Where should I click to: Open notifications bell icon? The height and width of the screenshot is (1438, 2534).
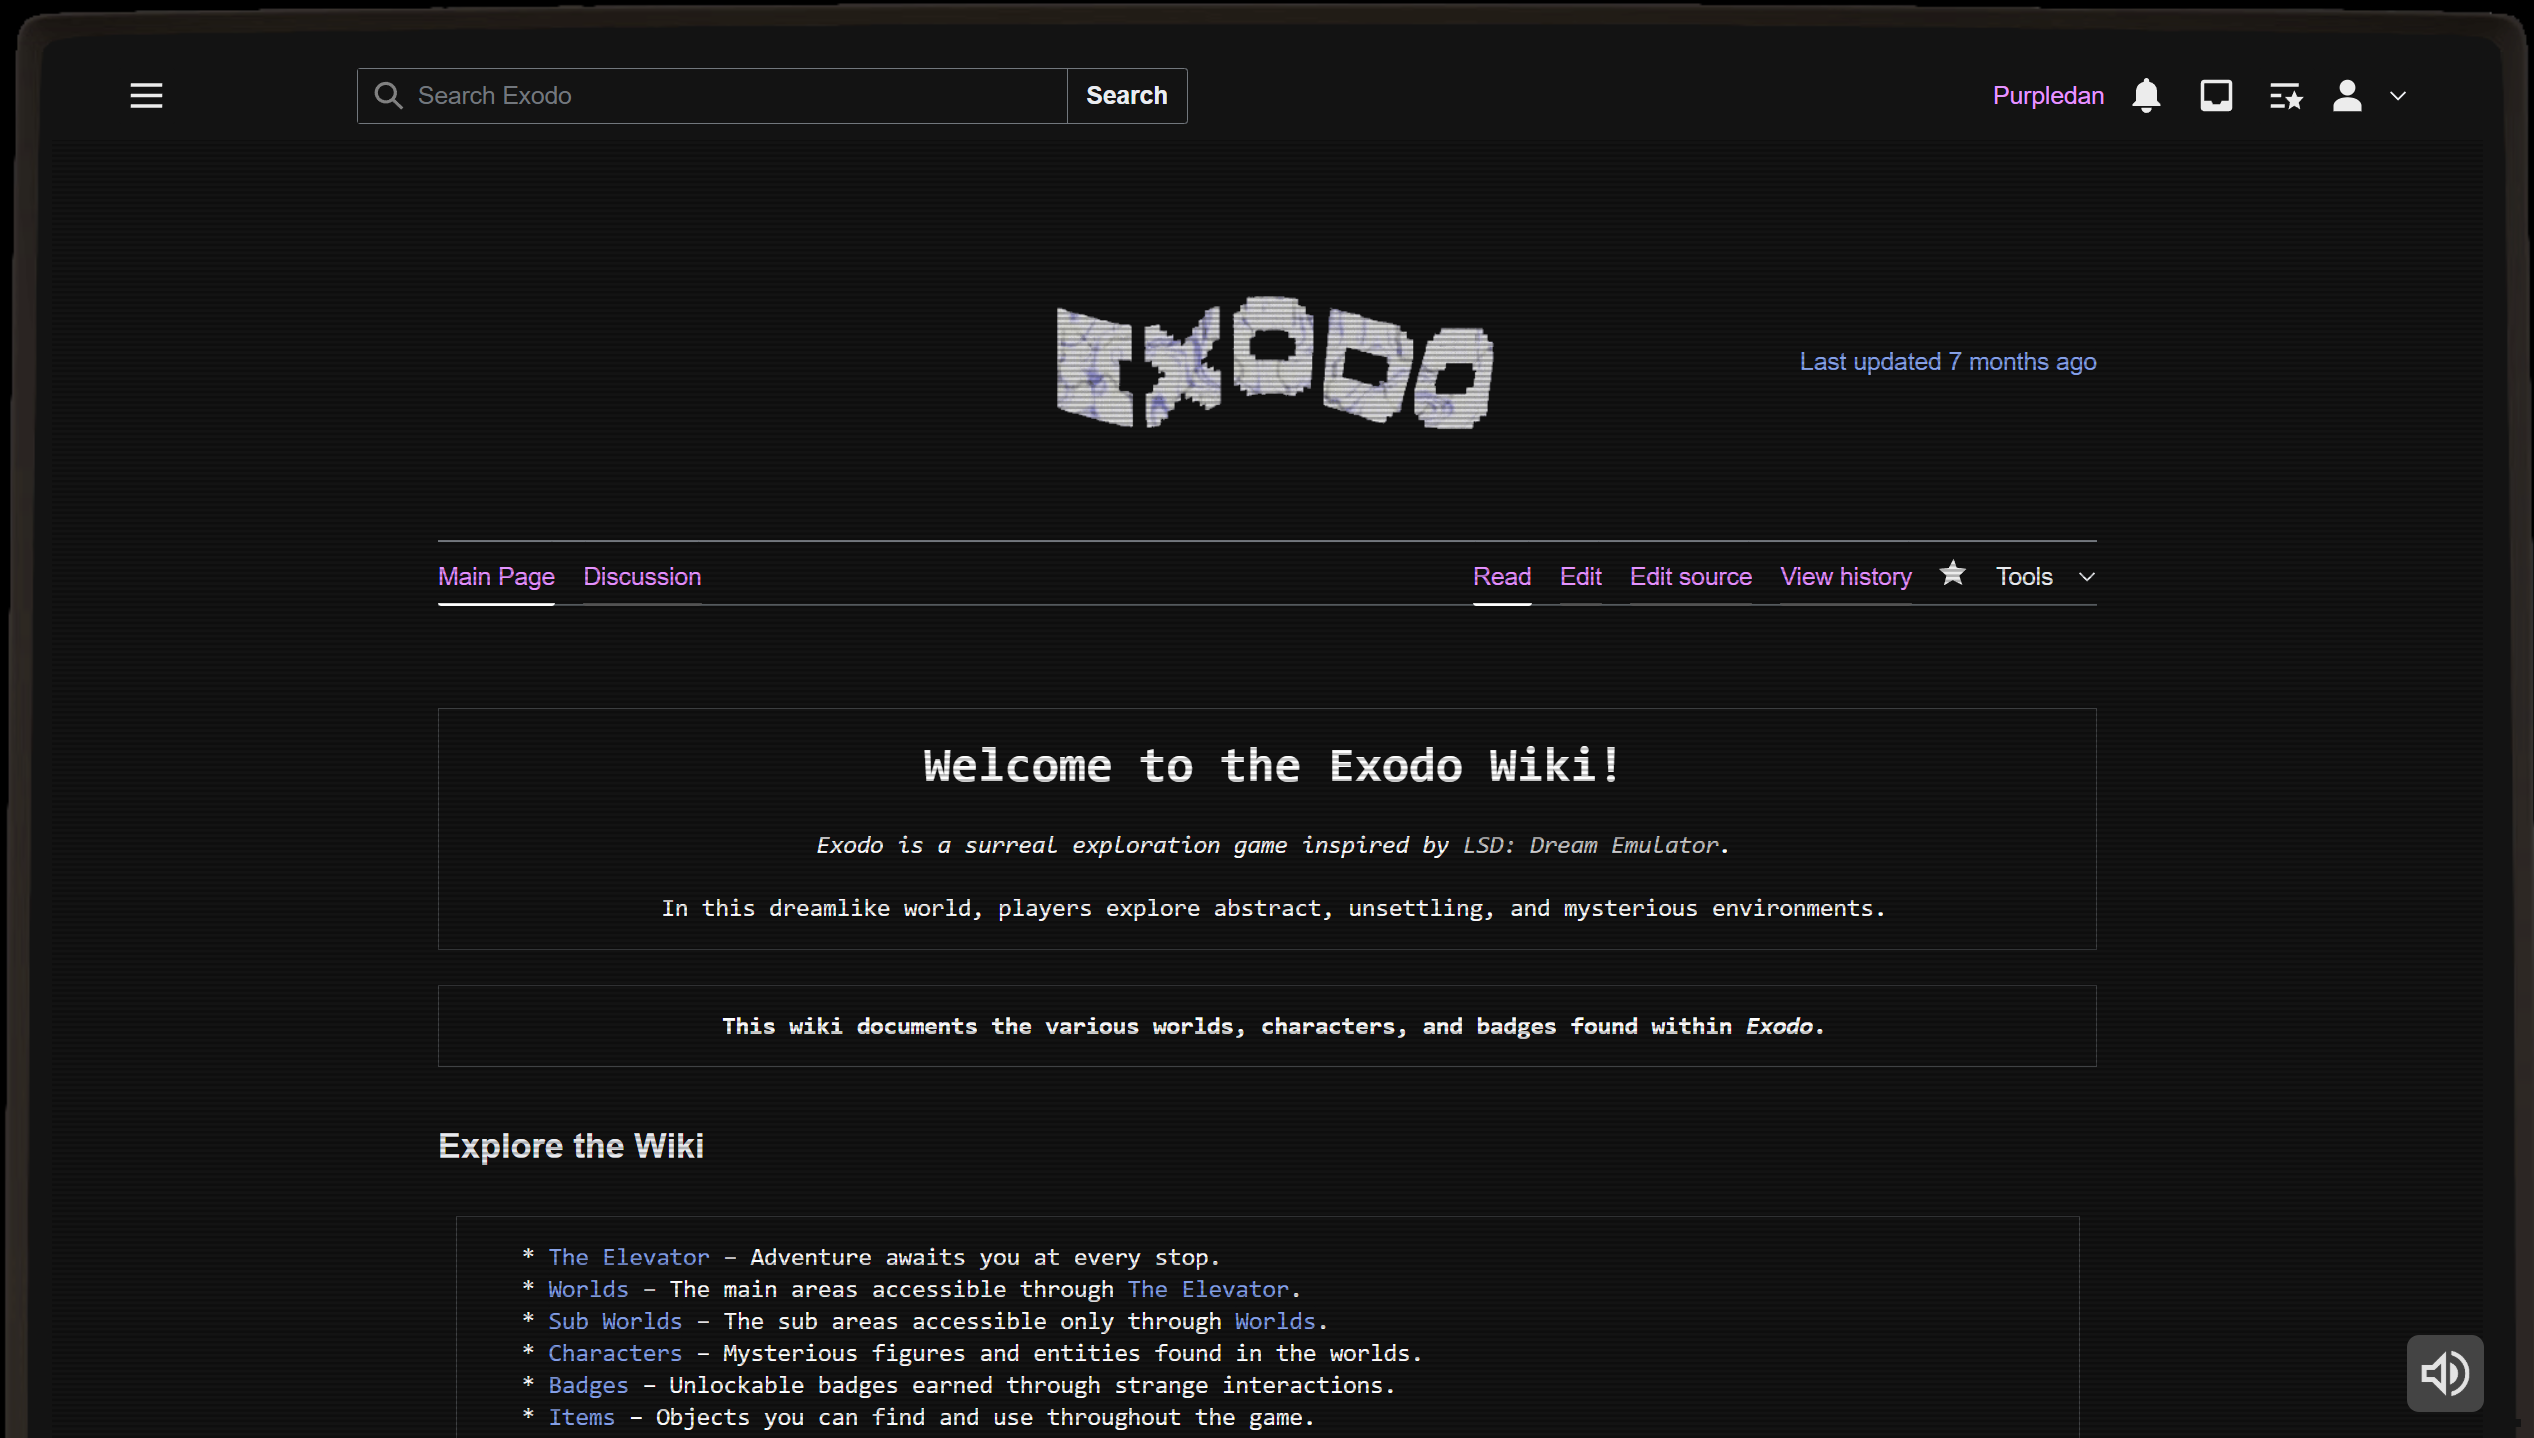click(x=2146, y=96)
